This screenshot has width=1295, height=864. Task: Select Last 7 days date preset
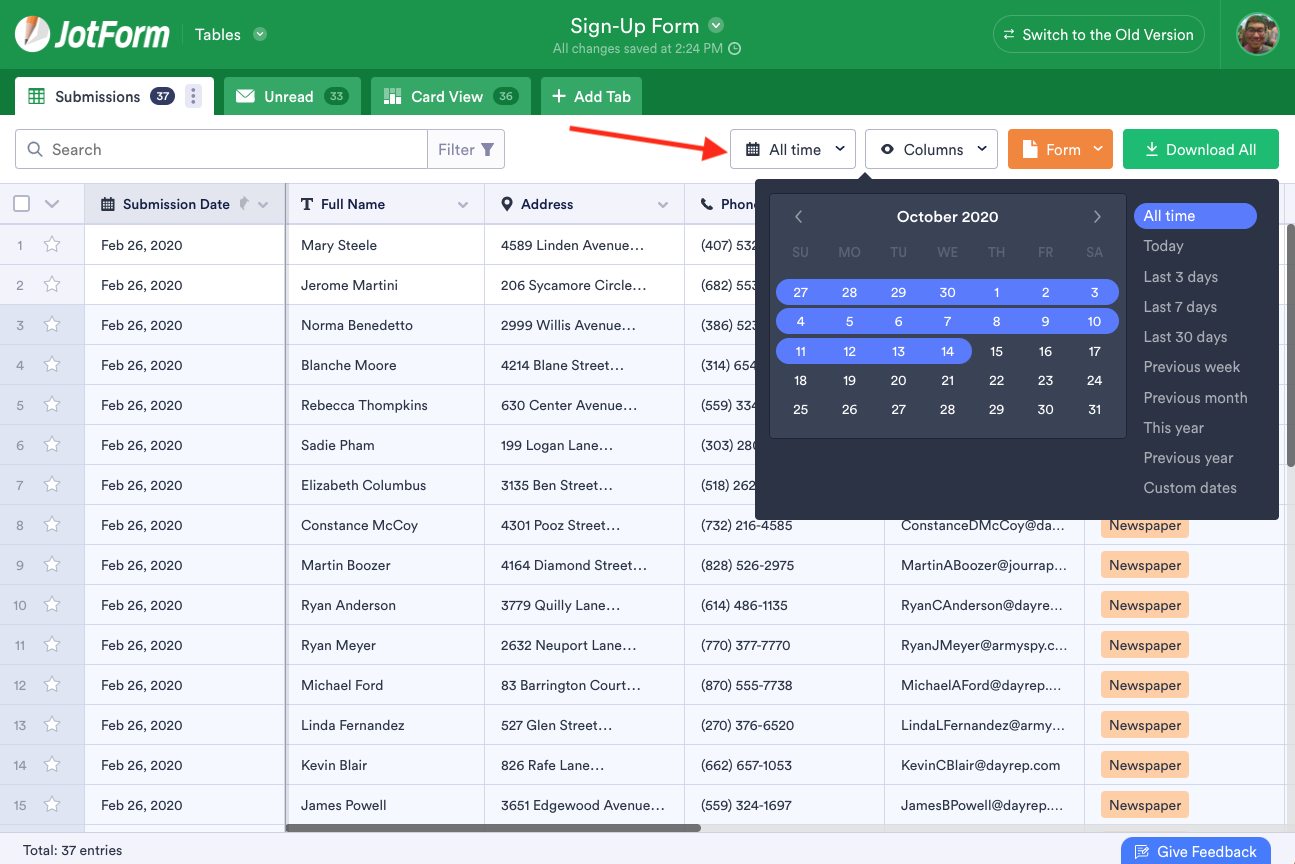pyautogui.click(x=1180, y=307)
